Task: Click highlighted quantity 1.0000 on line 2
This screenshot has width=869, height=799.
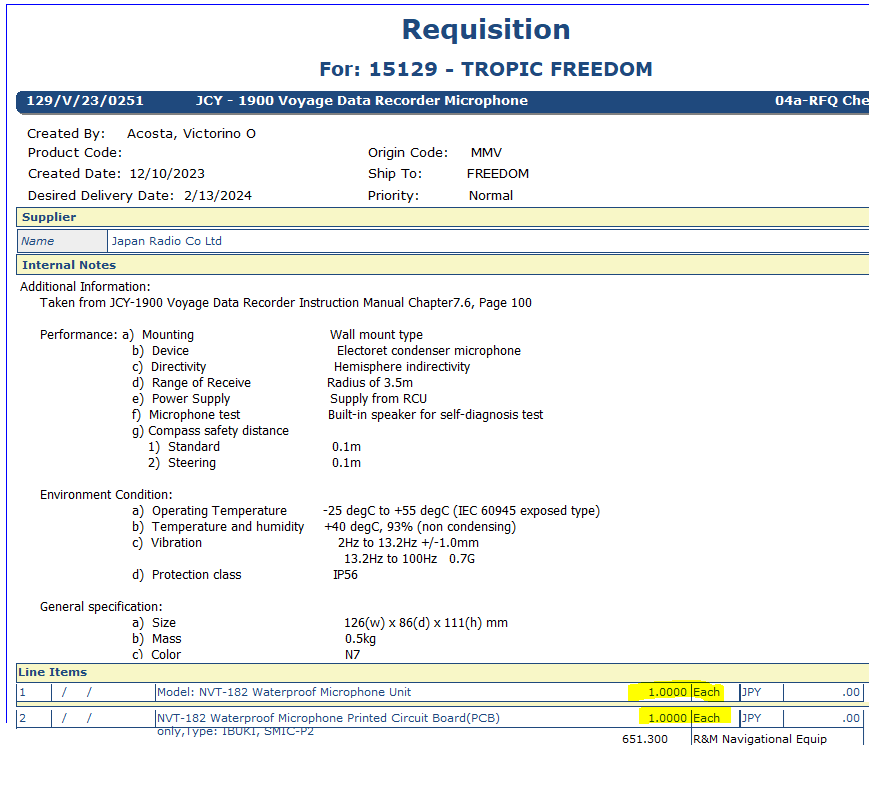Action: tap(666, 718)
